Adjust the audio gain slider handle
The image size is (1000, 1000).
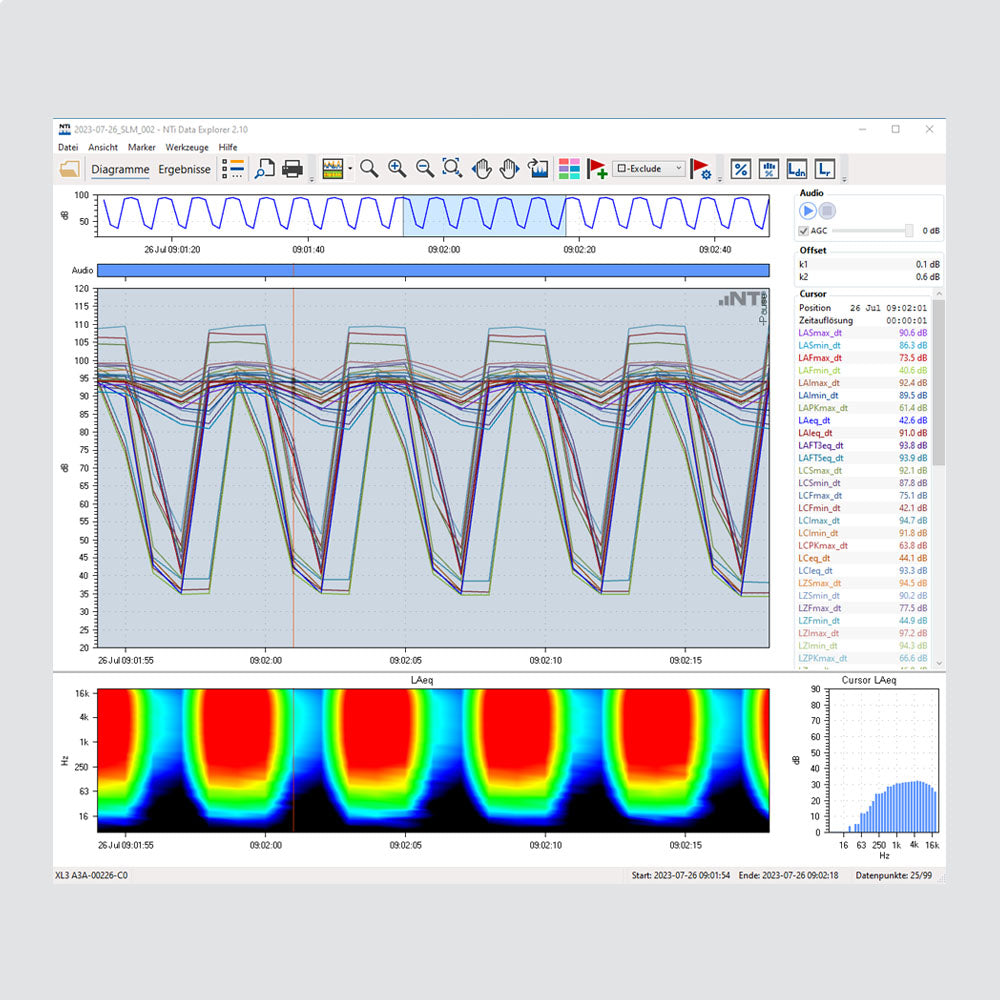[x=909, y=231]
